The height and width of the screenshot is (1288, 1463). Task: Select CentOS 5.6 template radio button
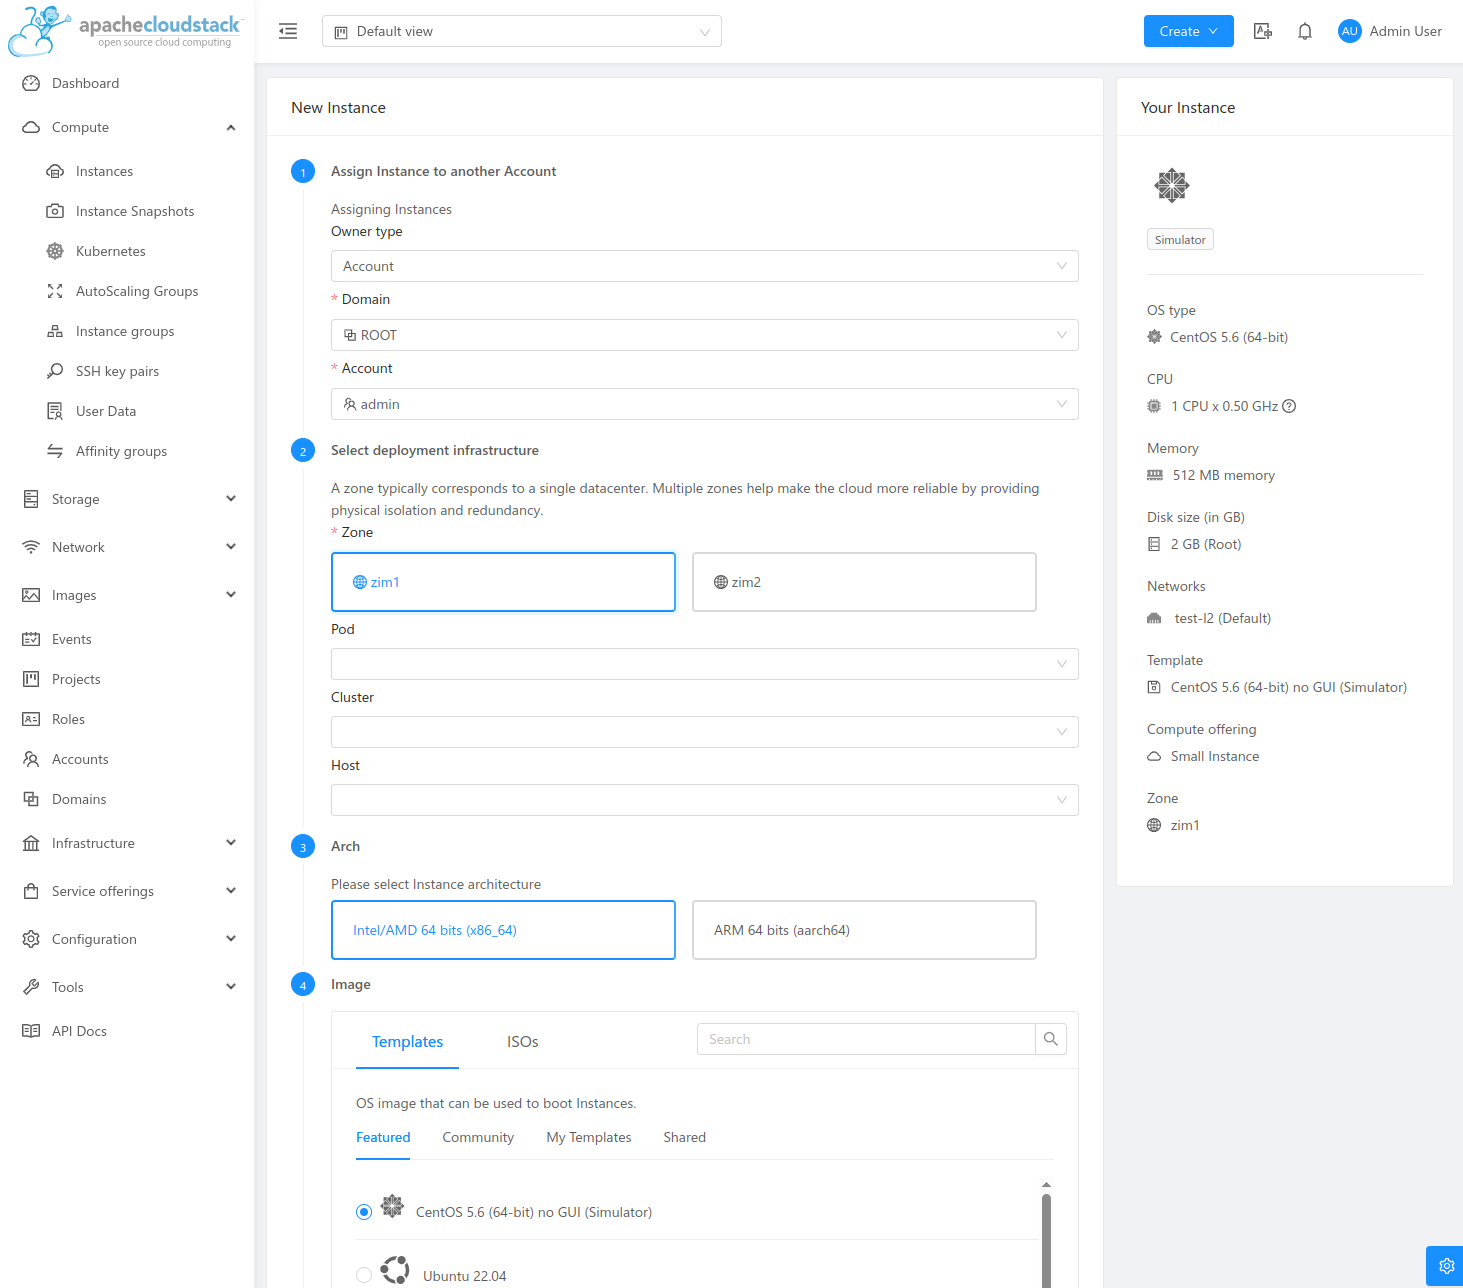364,1212
